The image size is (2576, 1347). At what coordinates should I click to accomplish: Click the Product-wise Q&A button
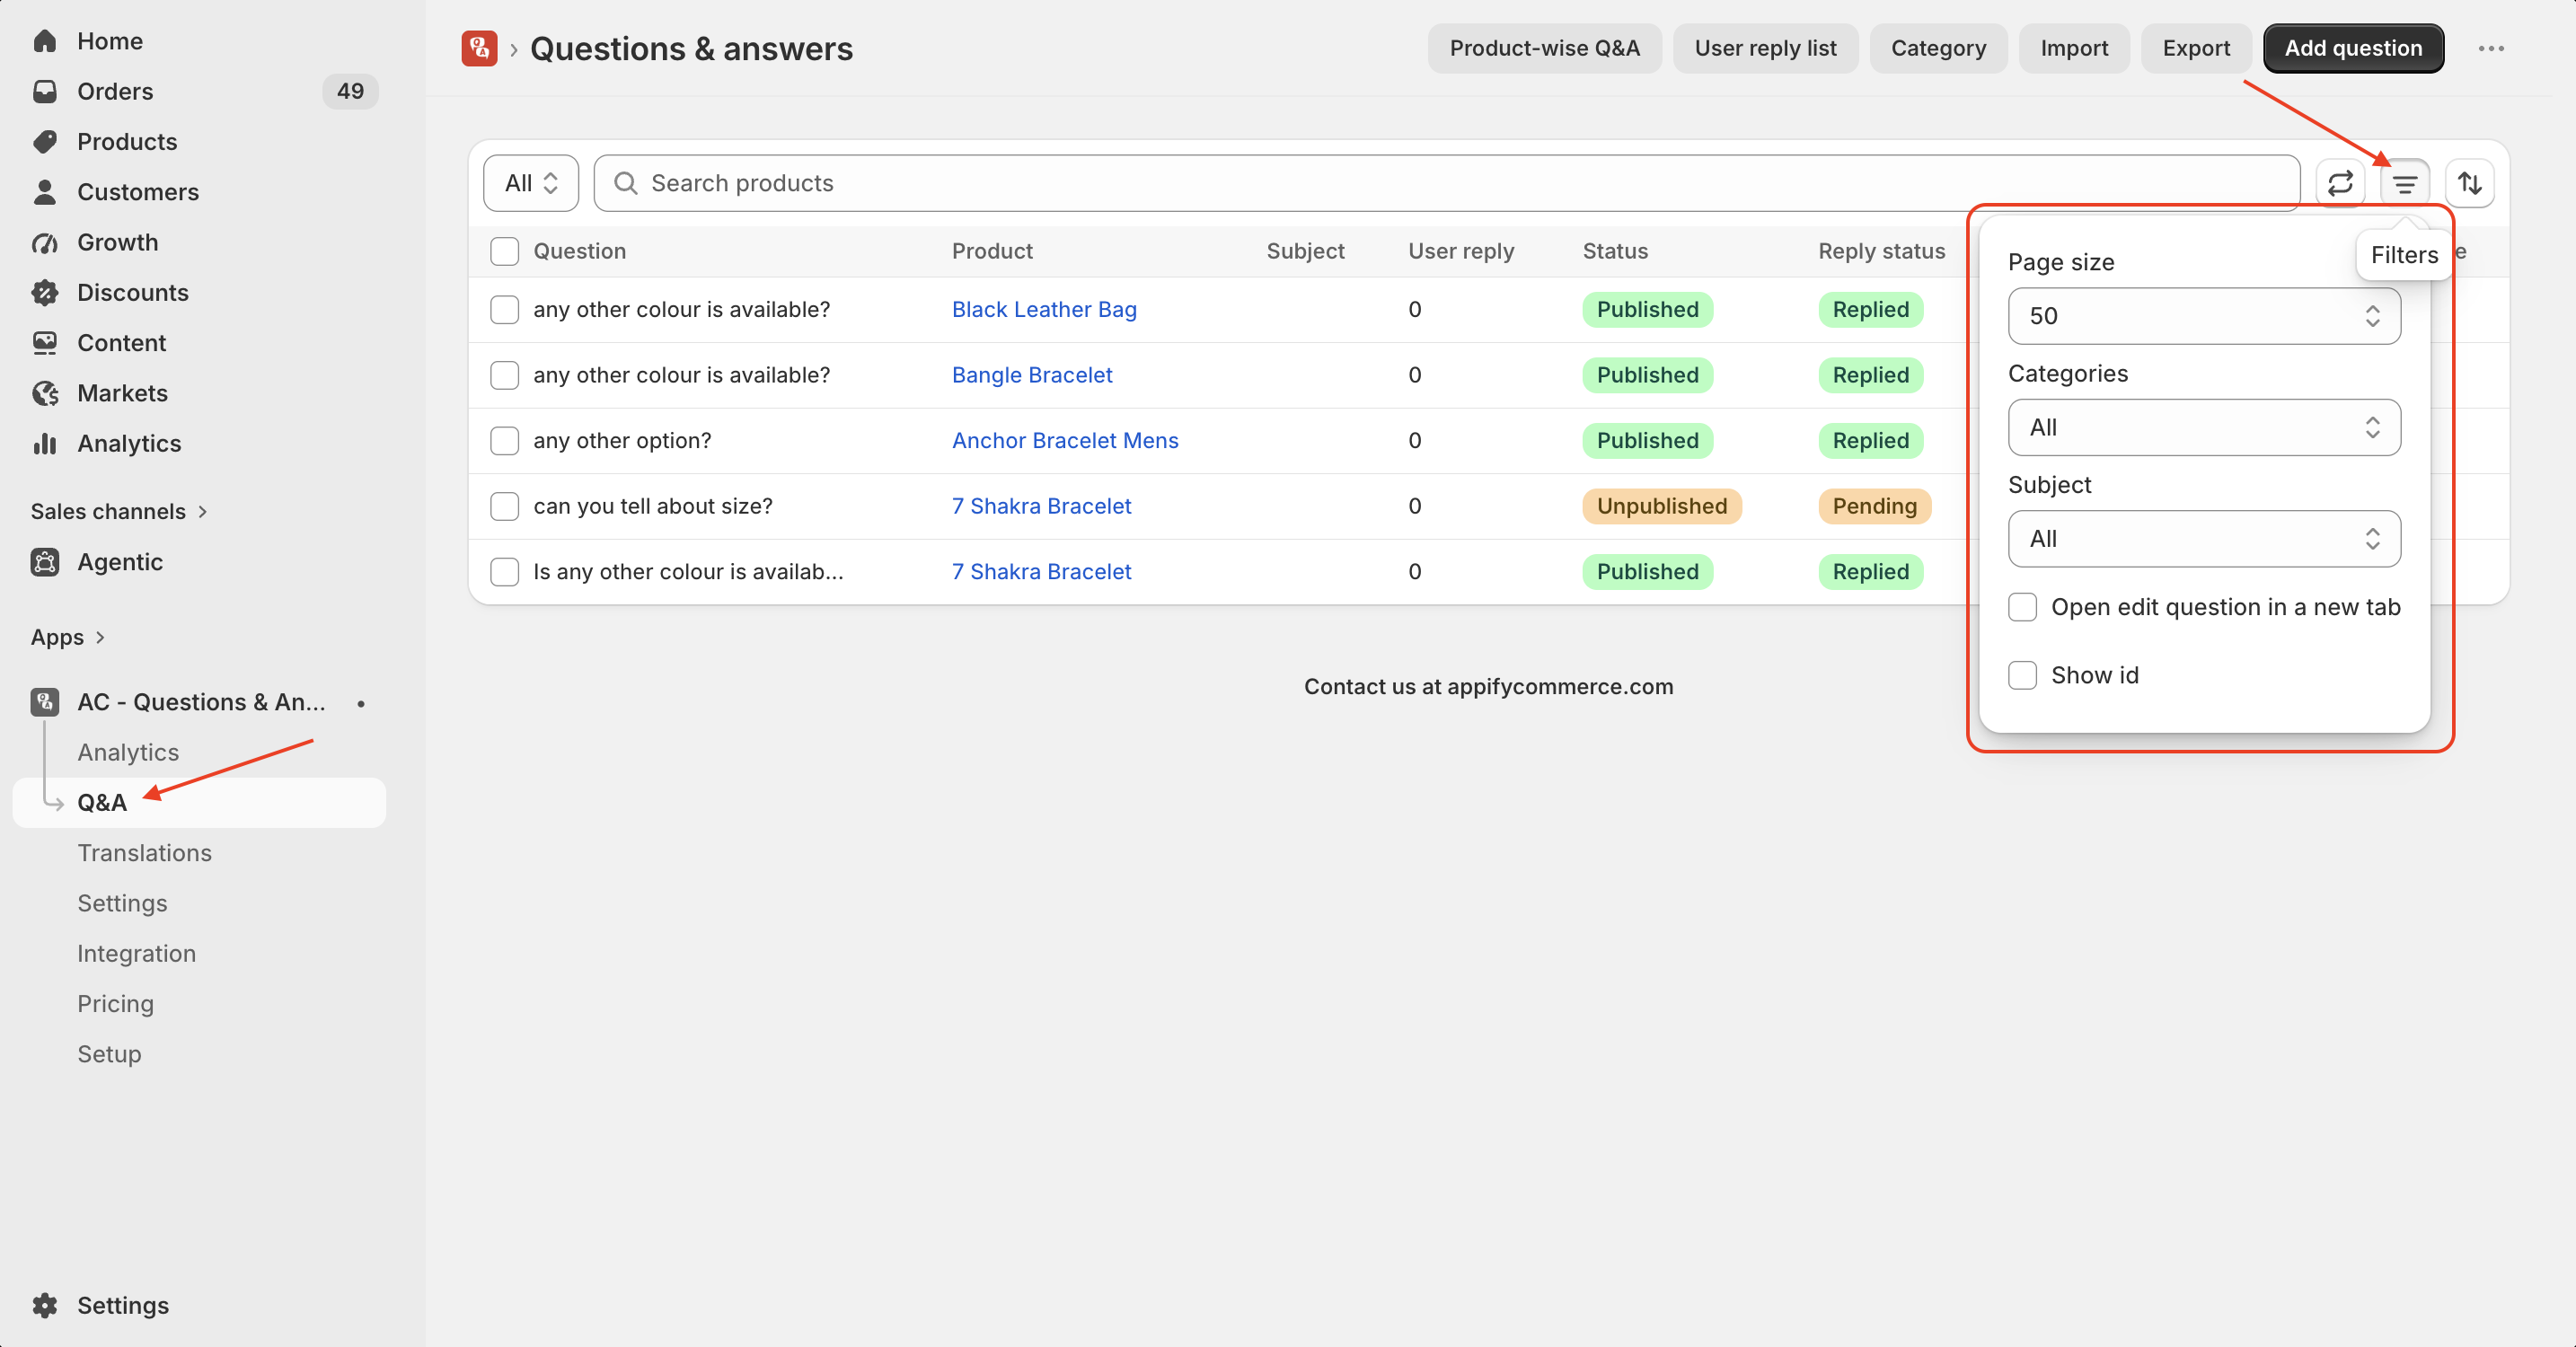pos(1544,48)
